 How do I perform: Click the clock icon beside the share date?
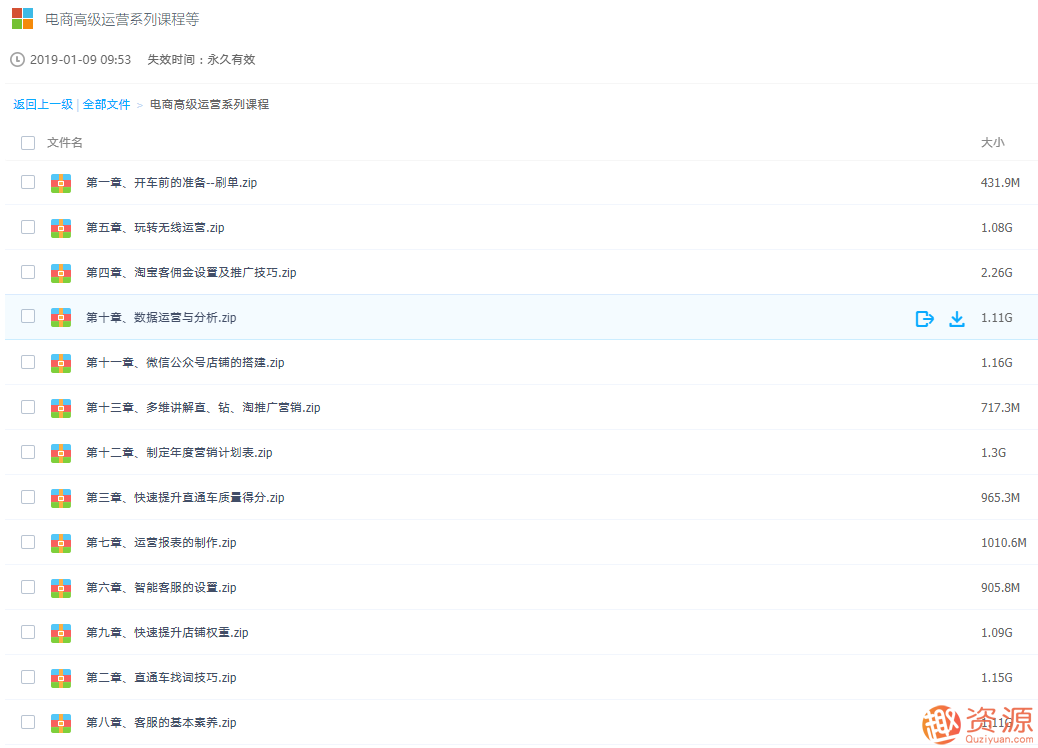click(x=17, y=60)
